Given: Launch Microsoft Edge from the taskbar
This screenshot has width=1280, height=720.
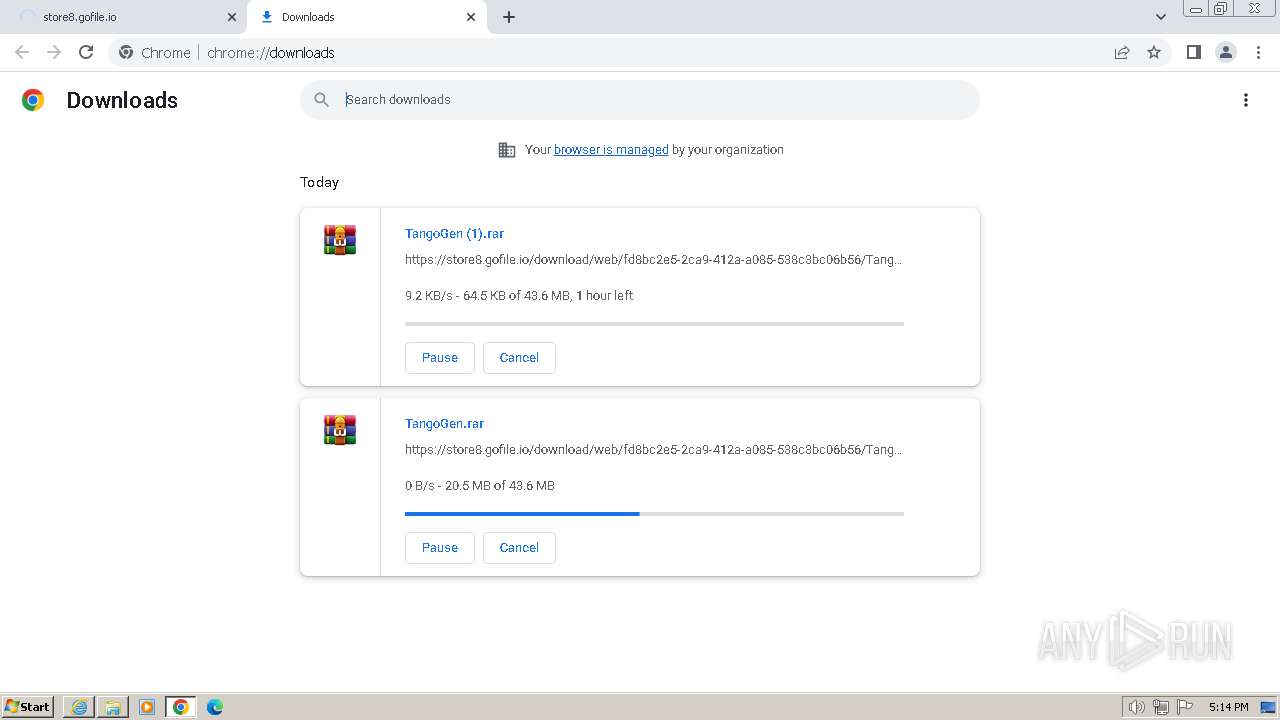Looking at the screenshot, I should pos(215,707).
